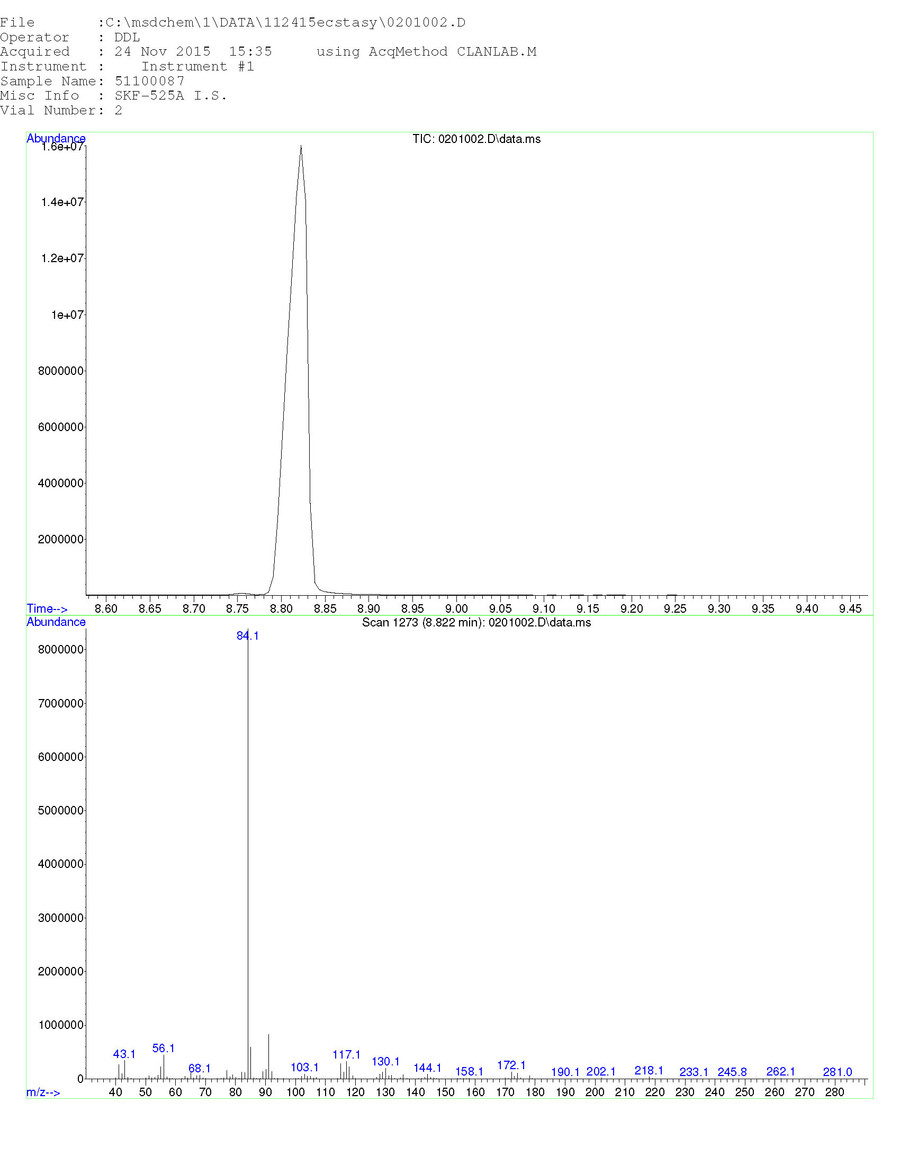Click the 84.1 base peak label

[x=248, y=635]
